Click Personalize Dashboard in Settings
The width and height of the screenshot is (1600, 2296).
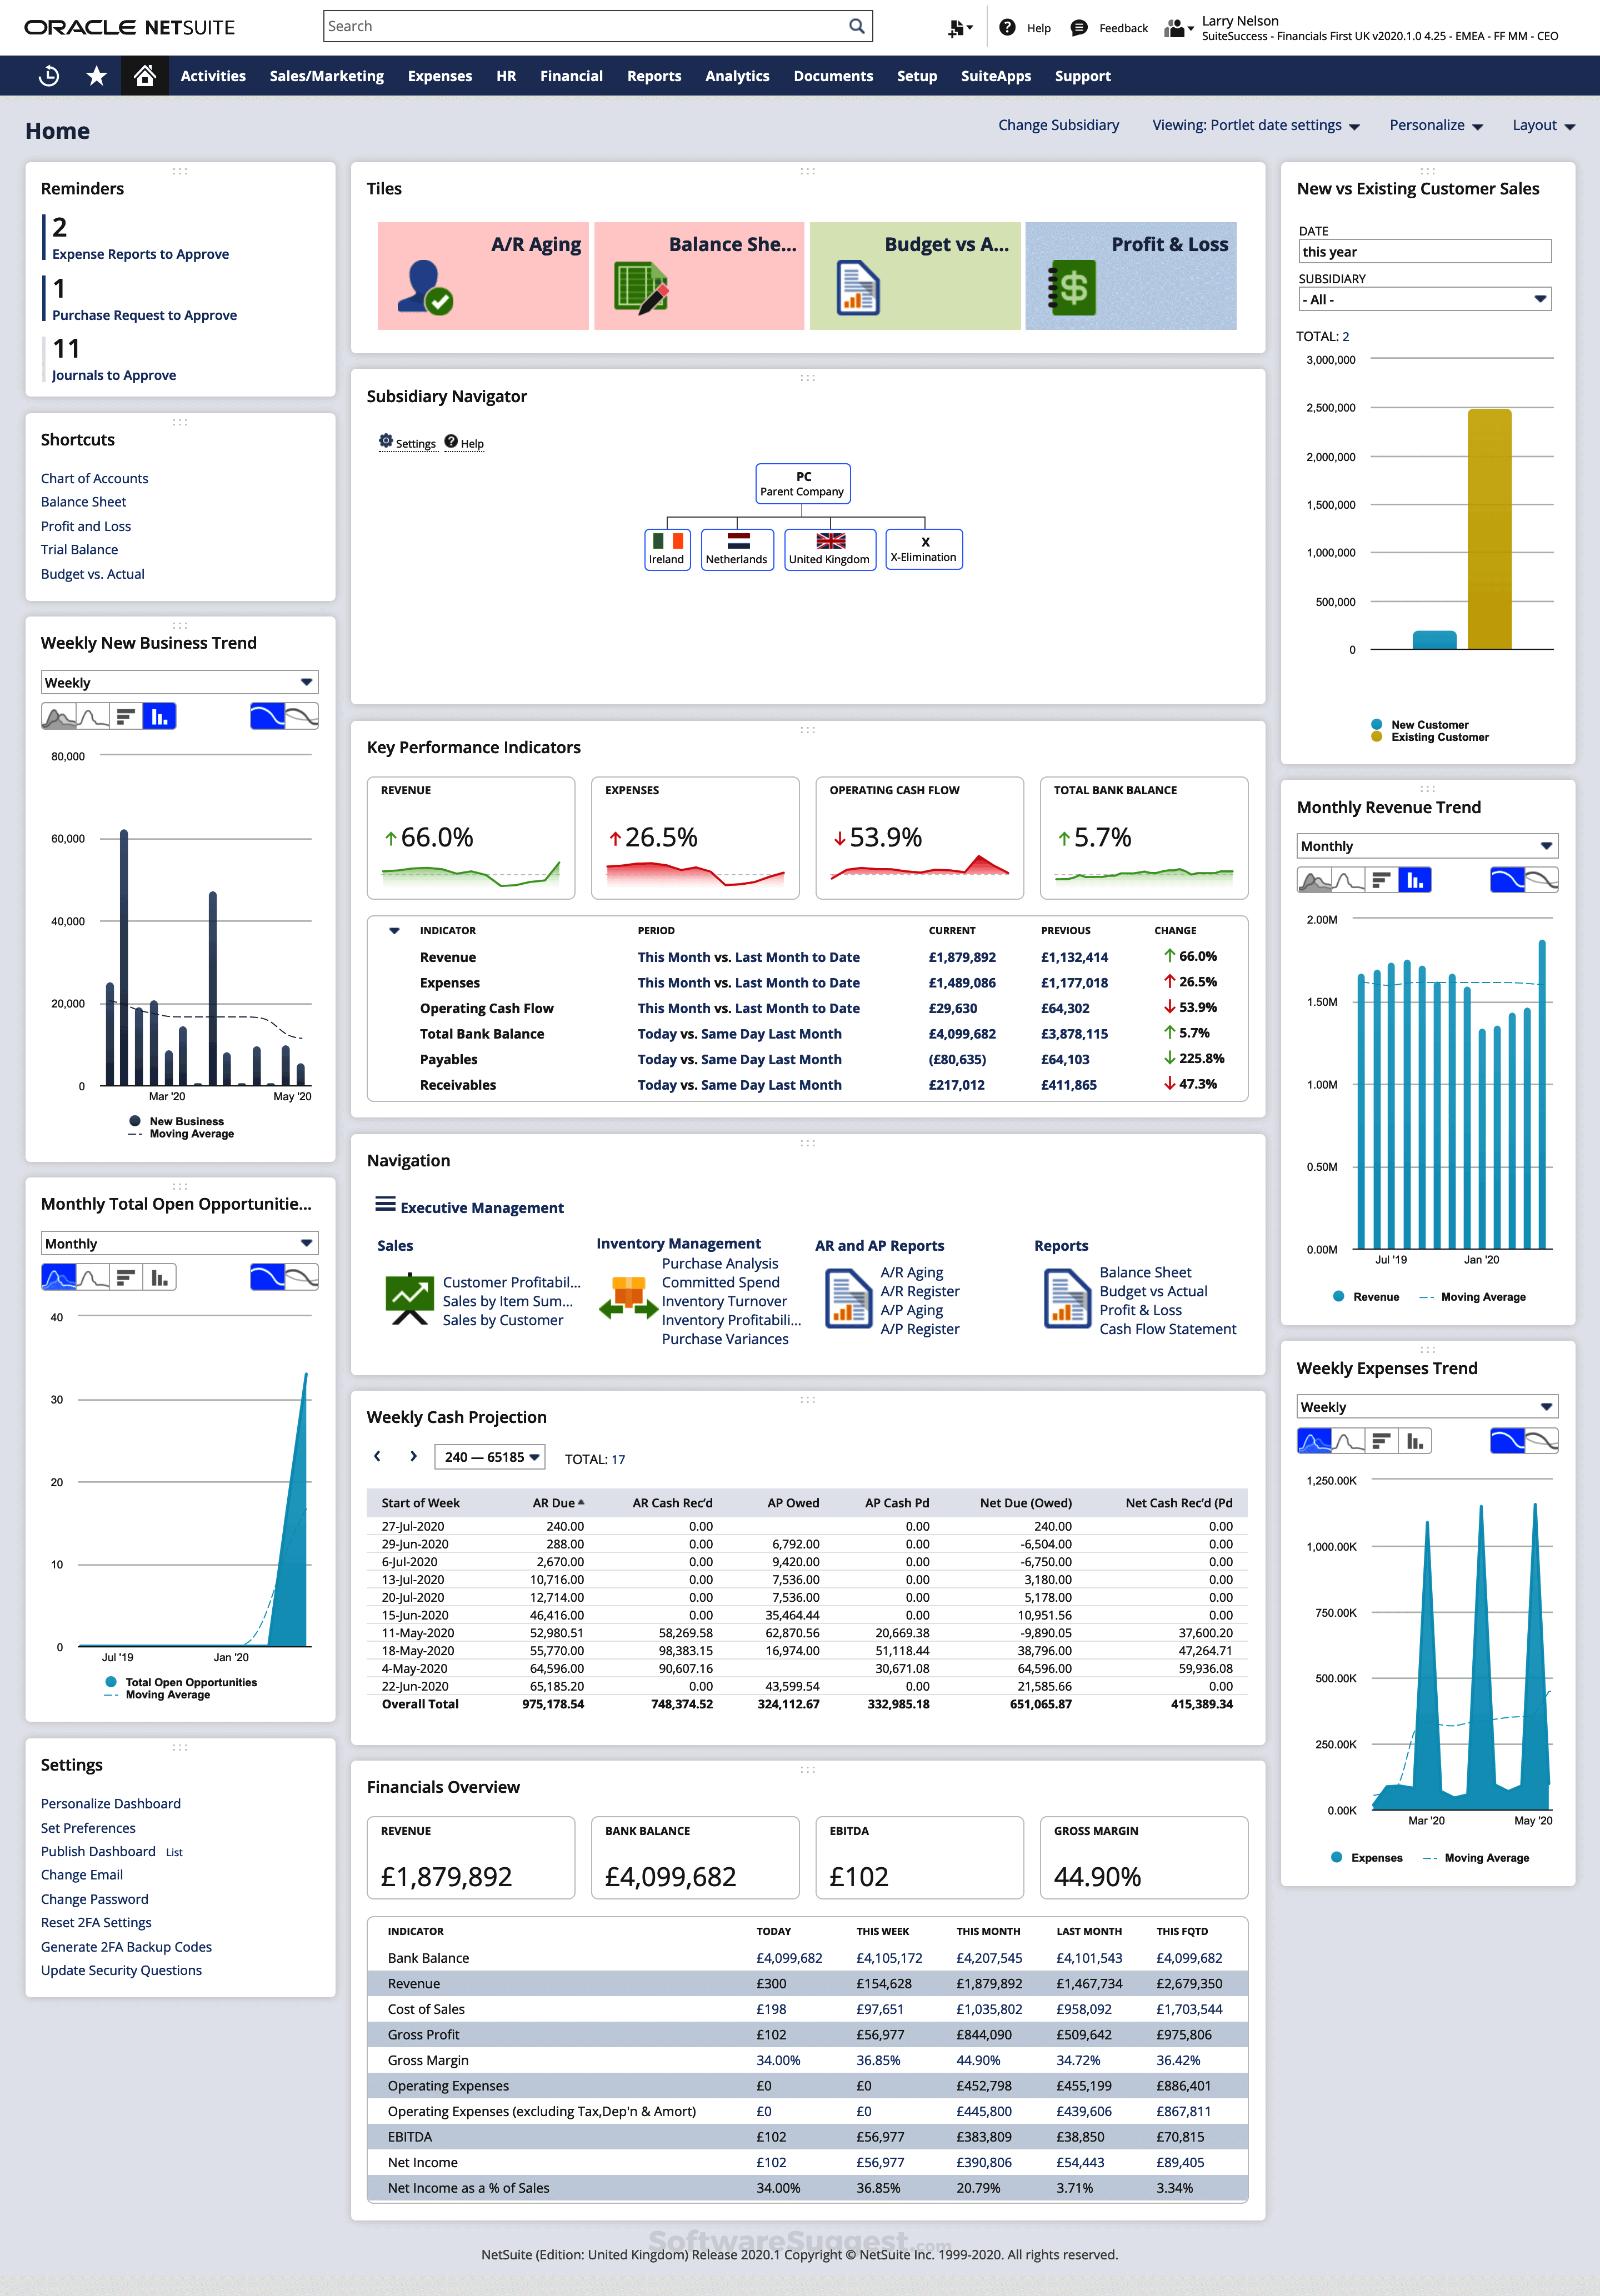click(111, 1803)
